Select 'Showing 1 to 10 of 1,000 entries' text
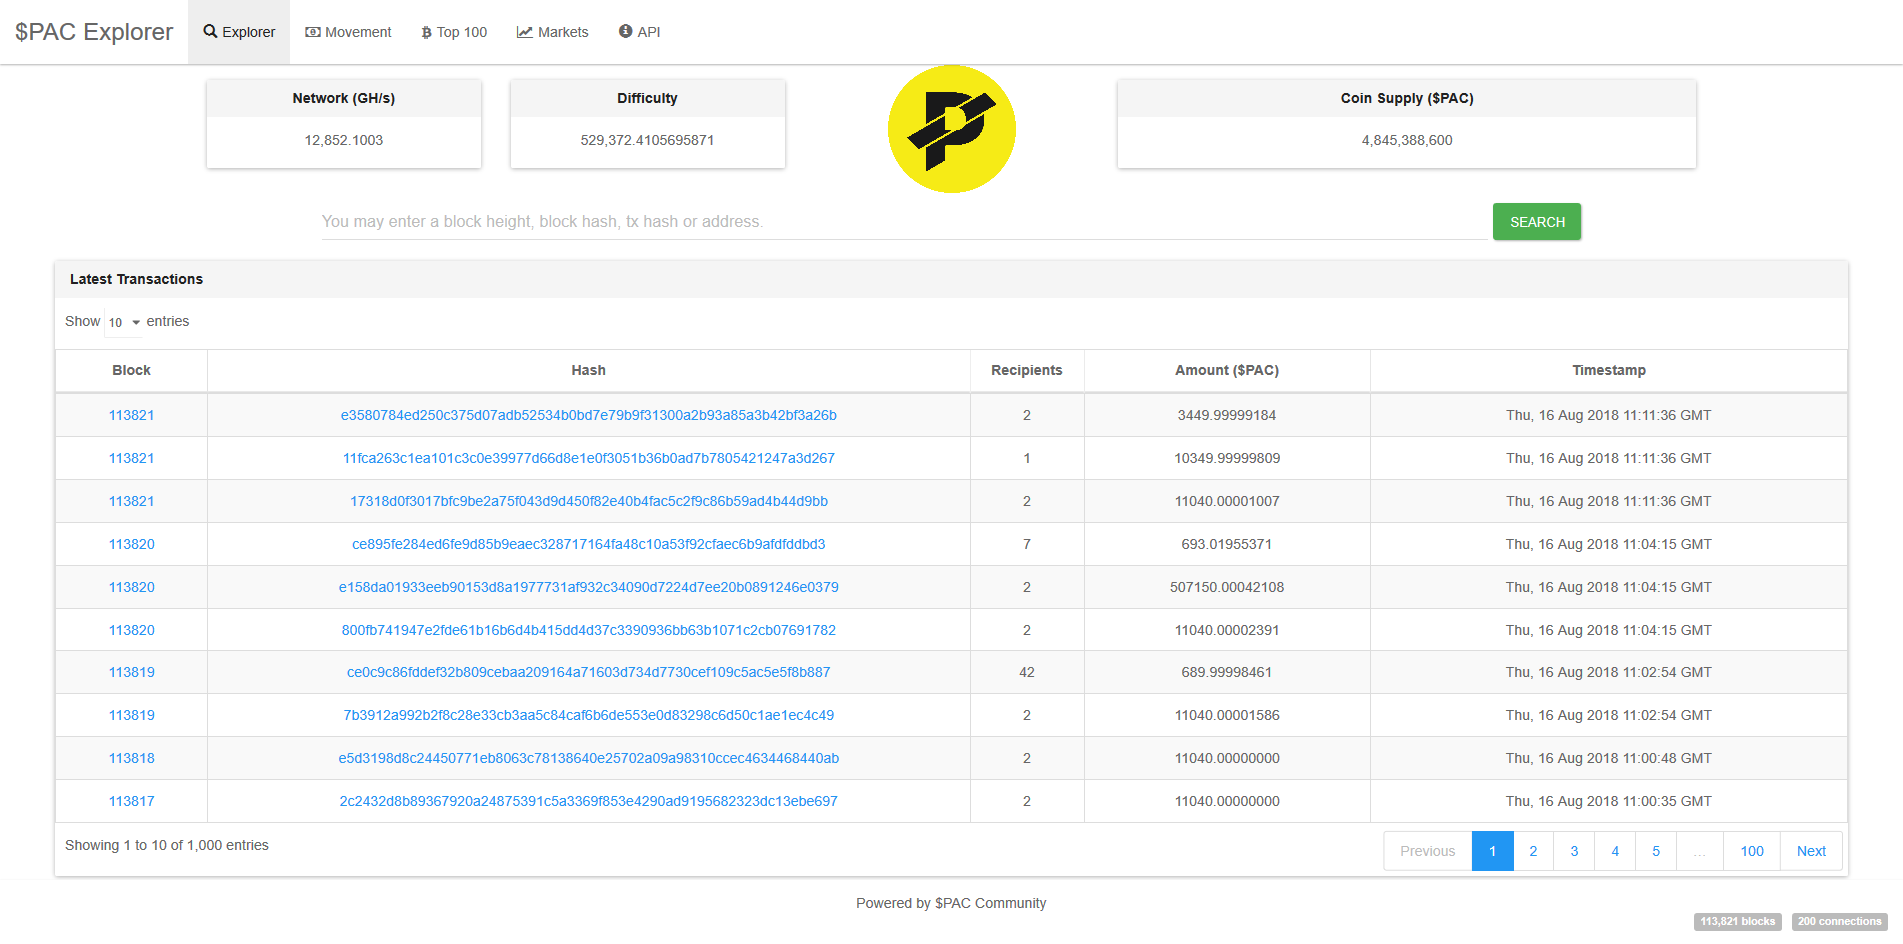1903x944 pixels. [x=167, y=845]
